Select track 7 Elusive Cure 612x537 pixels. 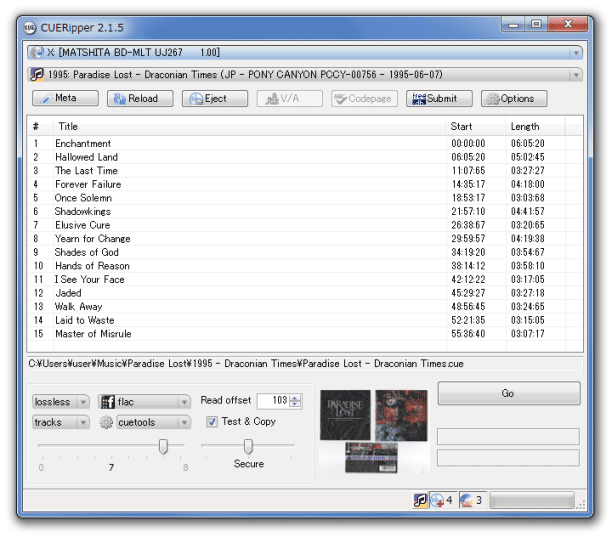(x=304, y=225)
